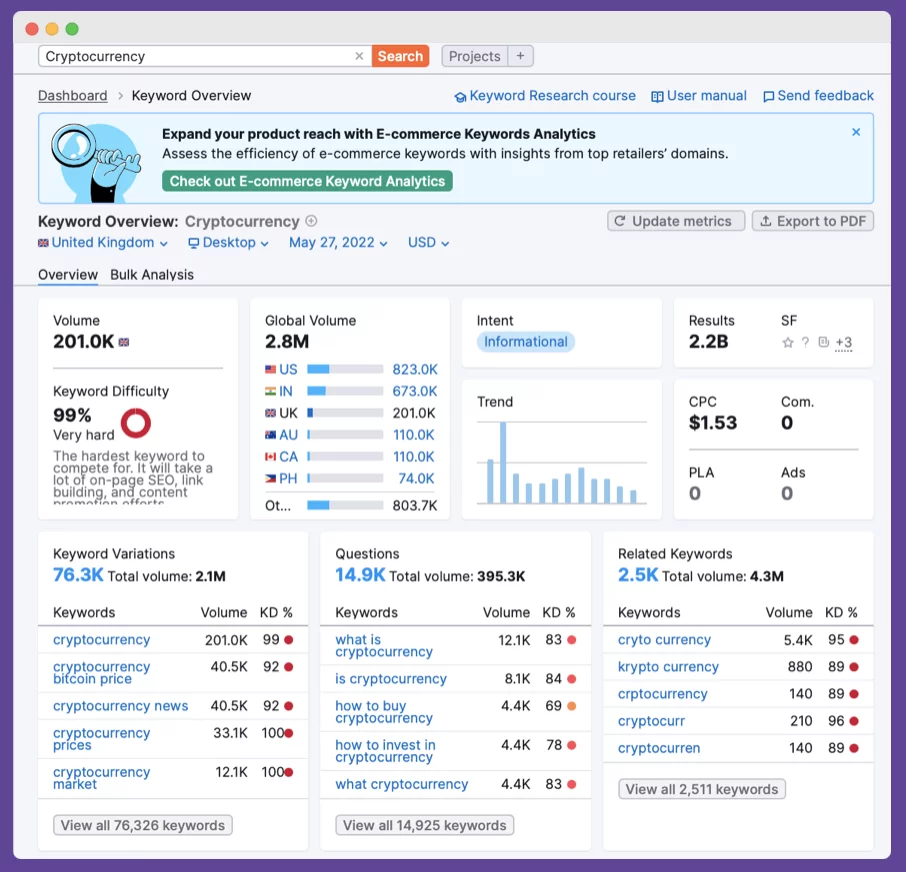Open the cryptocurrency bitcoin price keyword link
The image size is (906, 872).
(x=100, y=673)
